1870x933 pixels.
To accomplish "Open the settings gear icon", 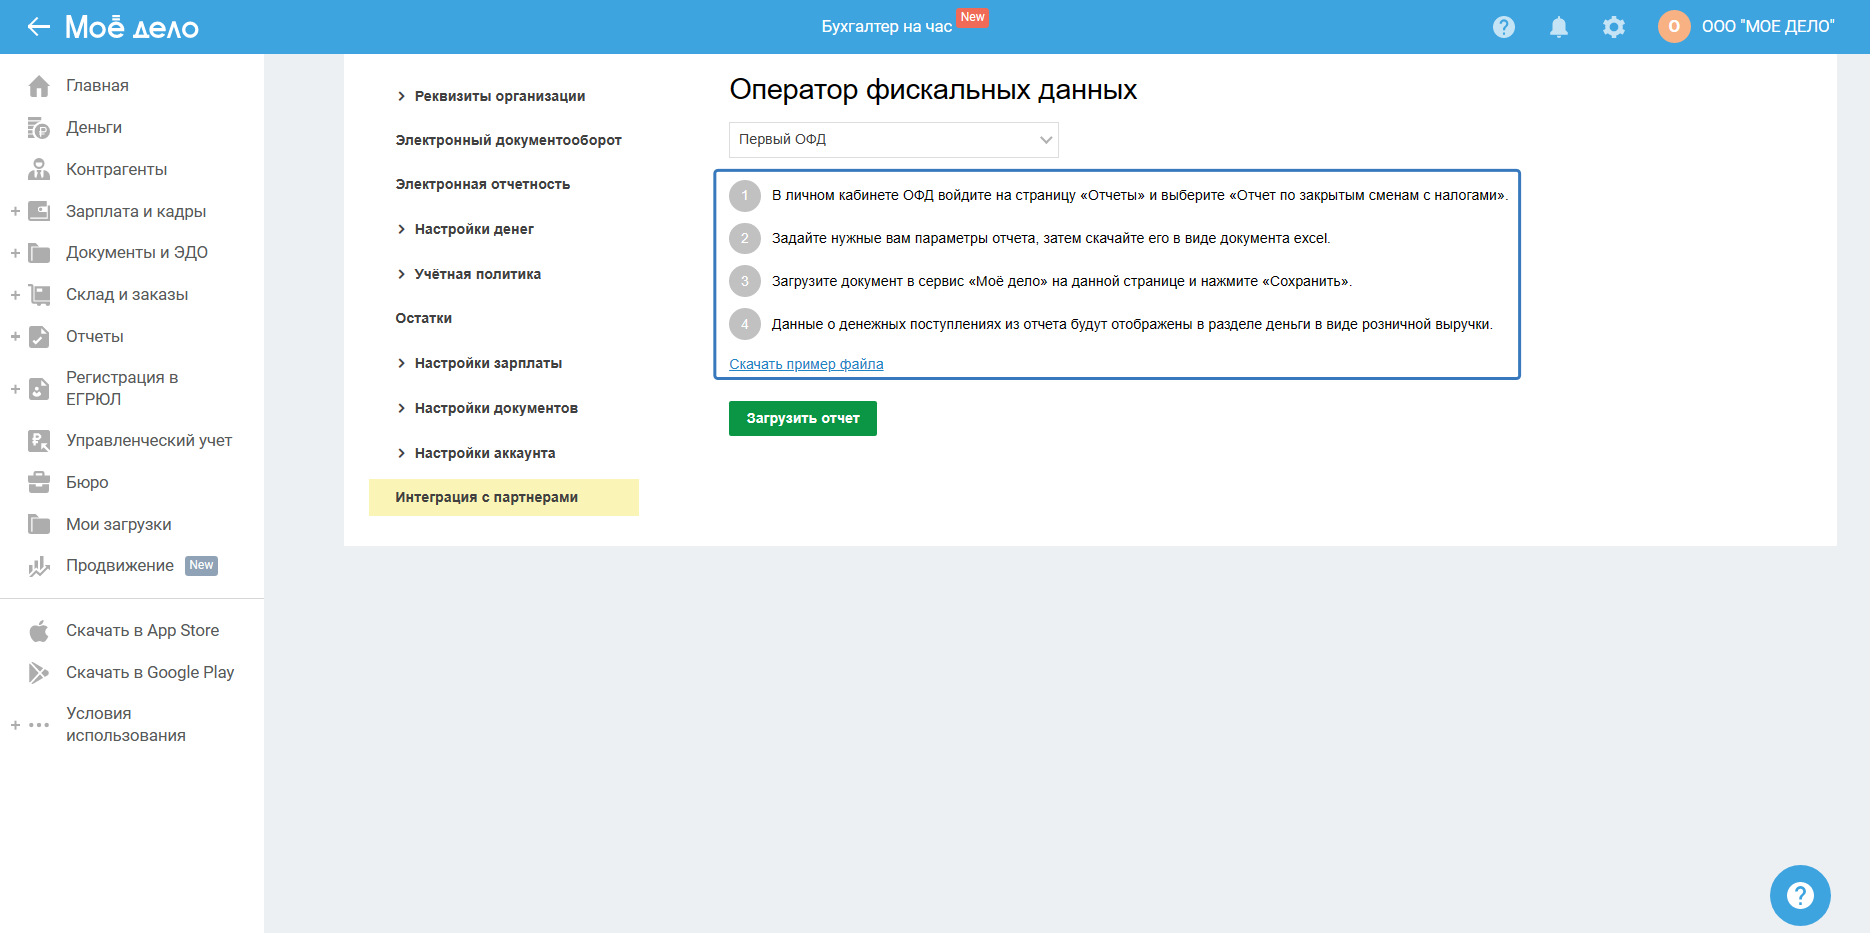I will tap(1614, 27).
